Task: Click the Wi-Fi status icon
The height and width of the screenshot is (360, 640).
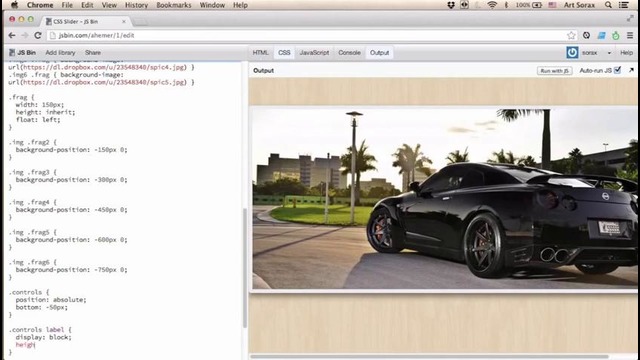Action: point(492,5)
